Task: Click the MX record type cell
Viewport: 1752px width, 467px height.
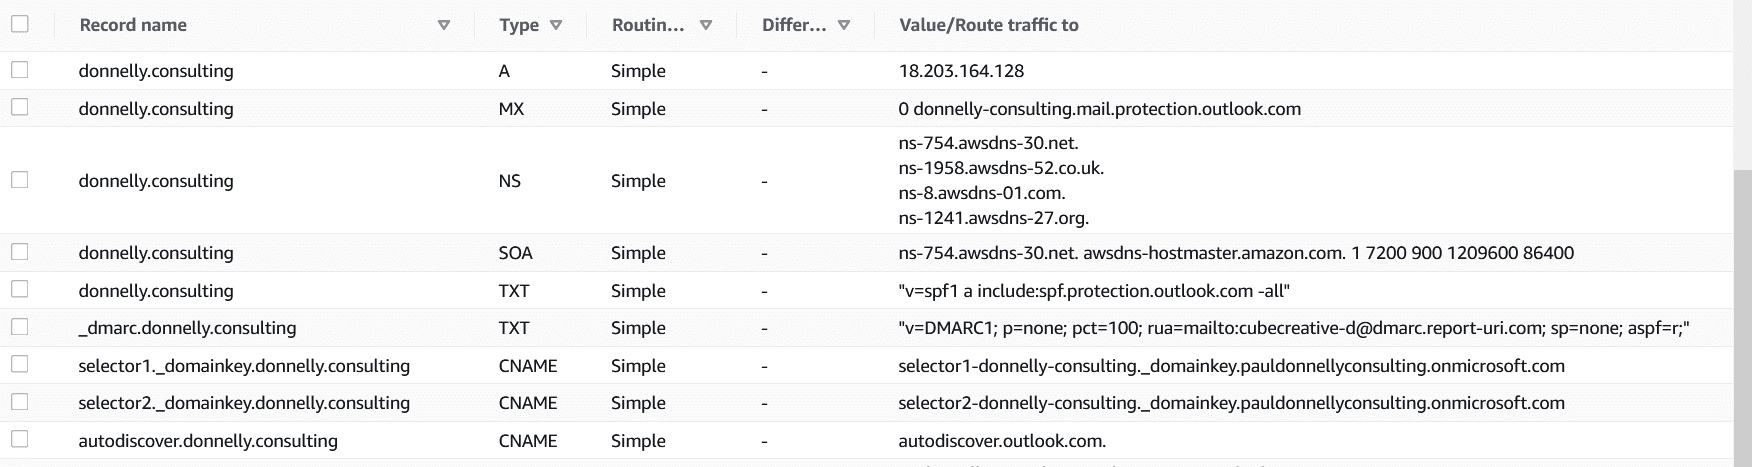Action: [511, 109]
